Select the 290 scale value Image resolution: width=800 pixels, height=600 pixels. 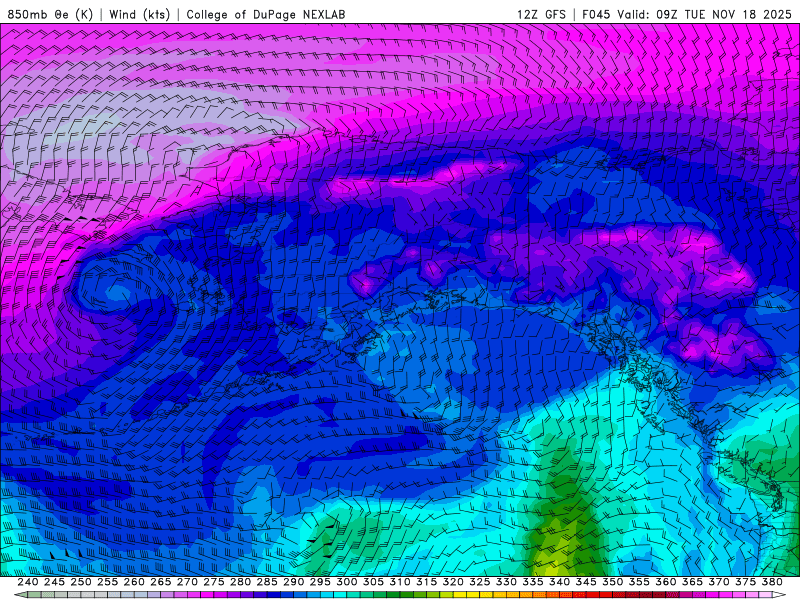293,582
